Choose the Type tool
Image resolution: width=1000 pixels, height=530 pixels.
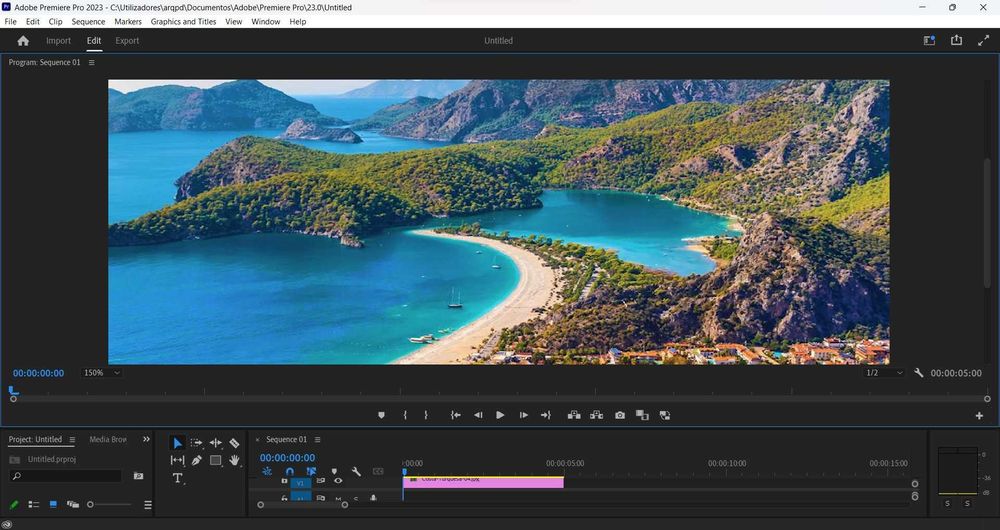pyautogui.click(x=177, y=479)
